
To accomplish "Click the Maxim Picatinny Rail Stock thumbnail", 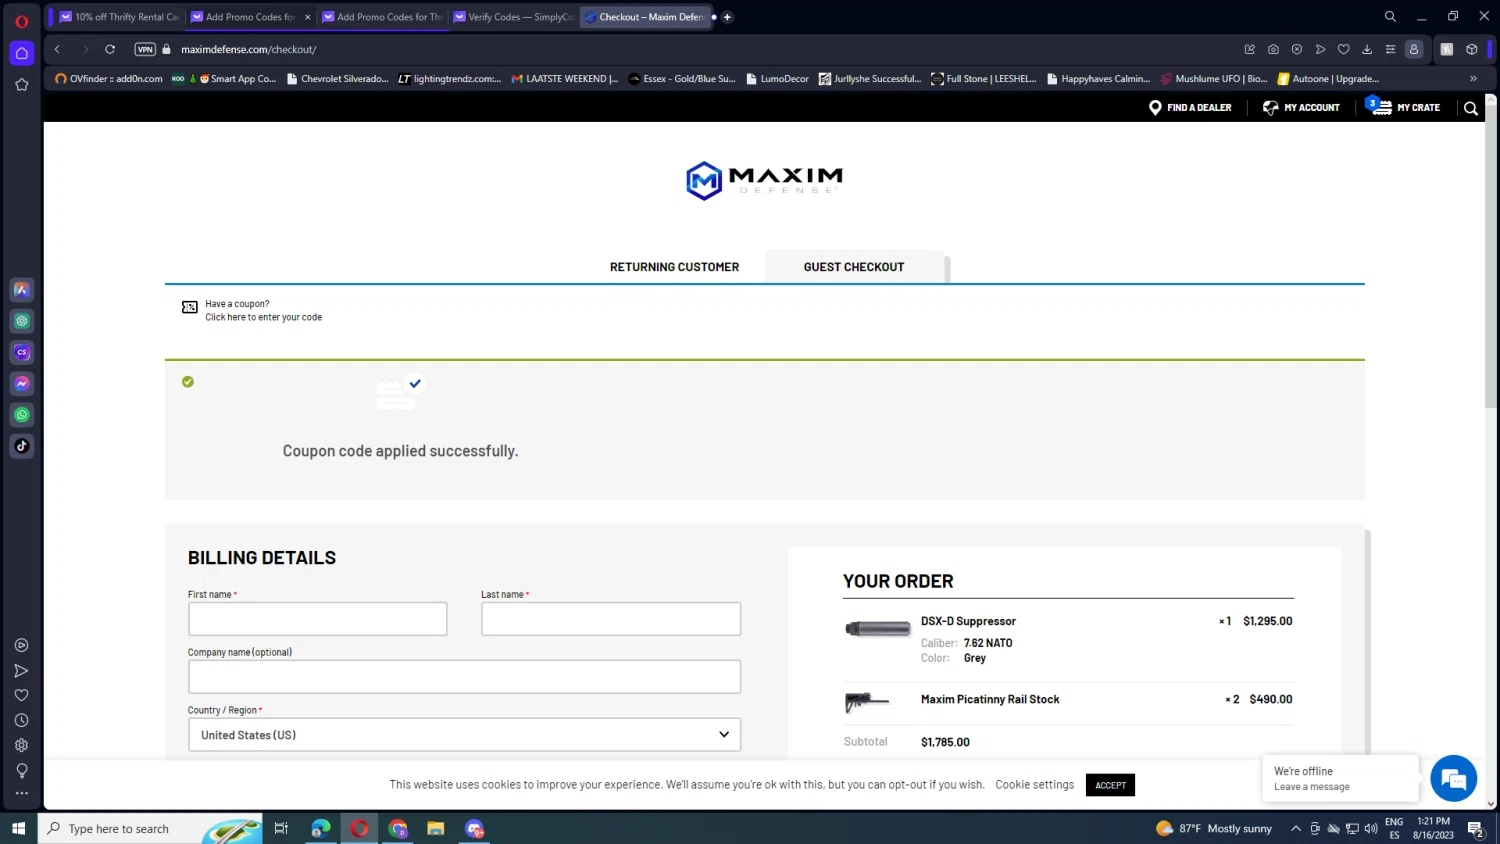I will click(x=867, y=702).
